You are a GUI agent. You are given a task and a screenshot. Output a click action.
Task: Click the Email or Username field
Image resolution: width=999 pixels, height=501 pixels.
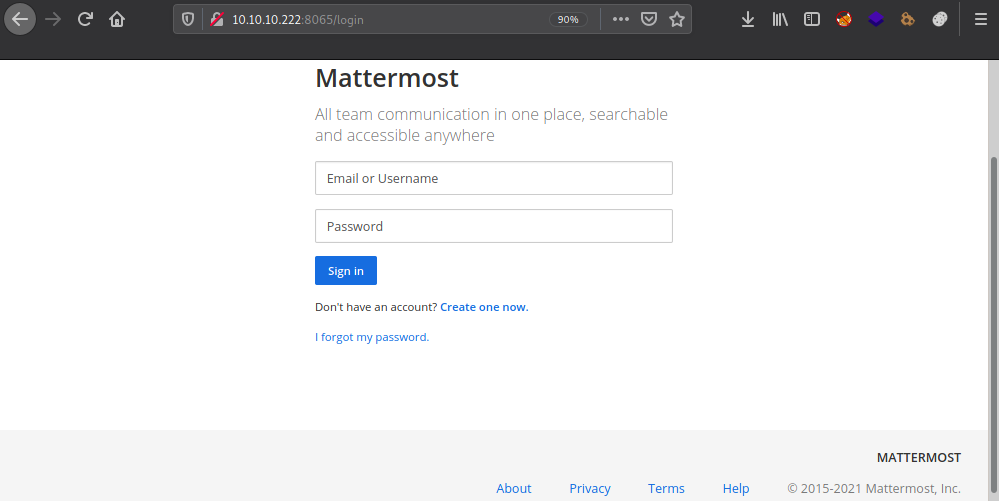(x=494, y=178)
